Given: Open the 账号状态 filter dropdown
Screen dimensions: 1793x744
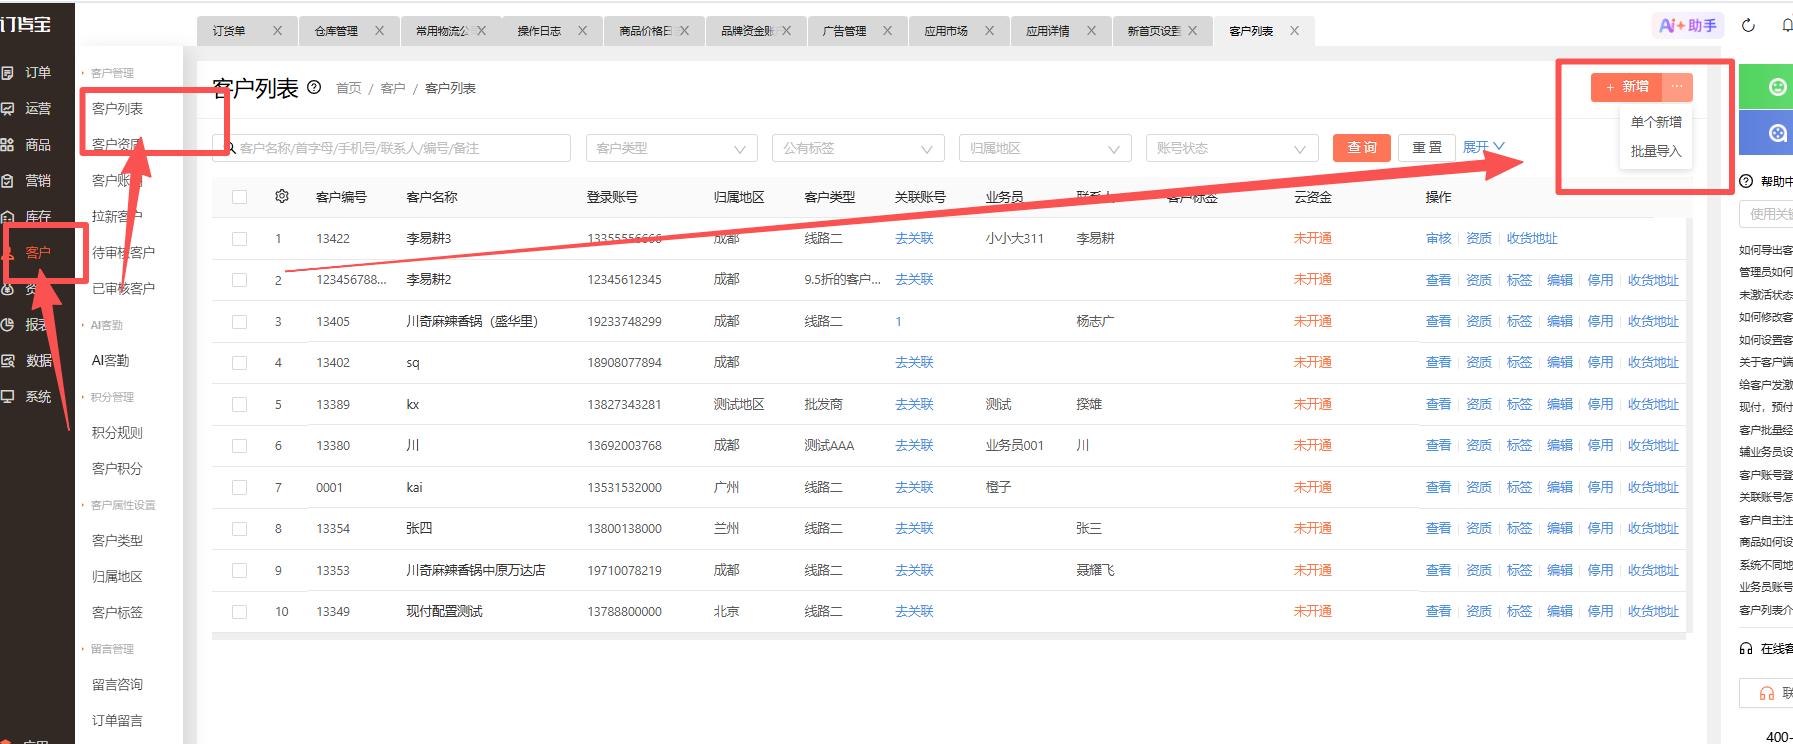Looking at the screenshot, I should [x=1232, y=148].
